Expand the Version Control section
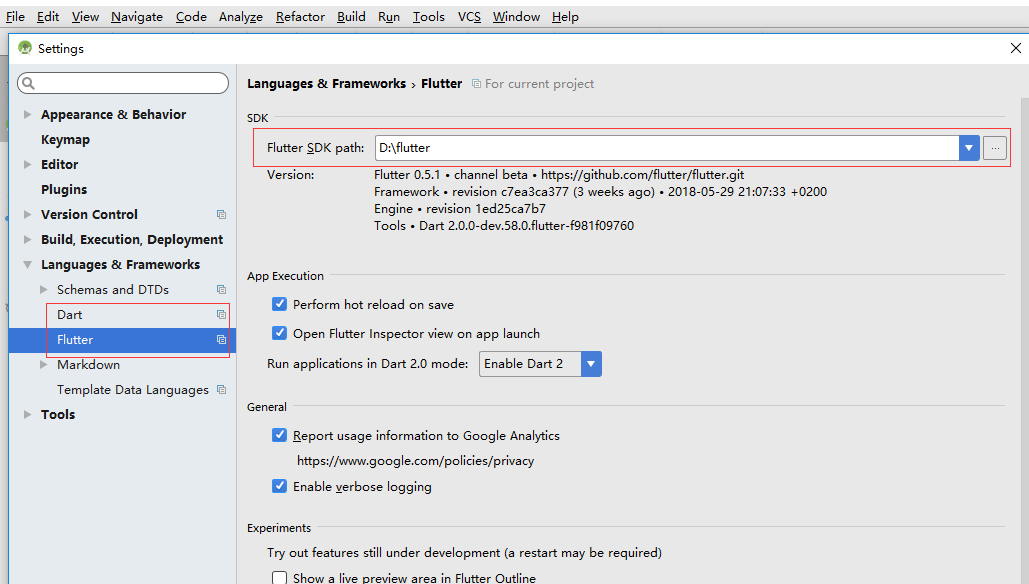Image resolution: width=1029 pixels, height=584 pixels. click(28, 214)
